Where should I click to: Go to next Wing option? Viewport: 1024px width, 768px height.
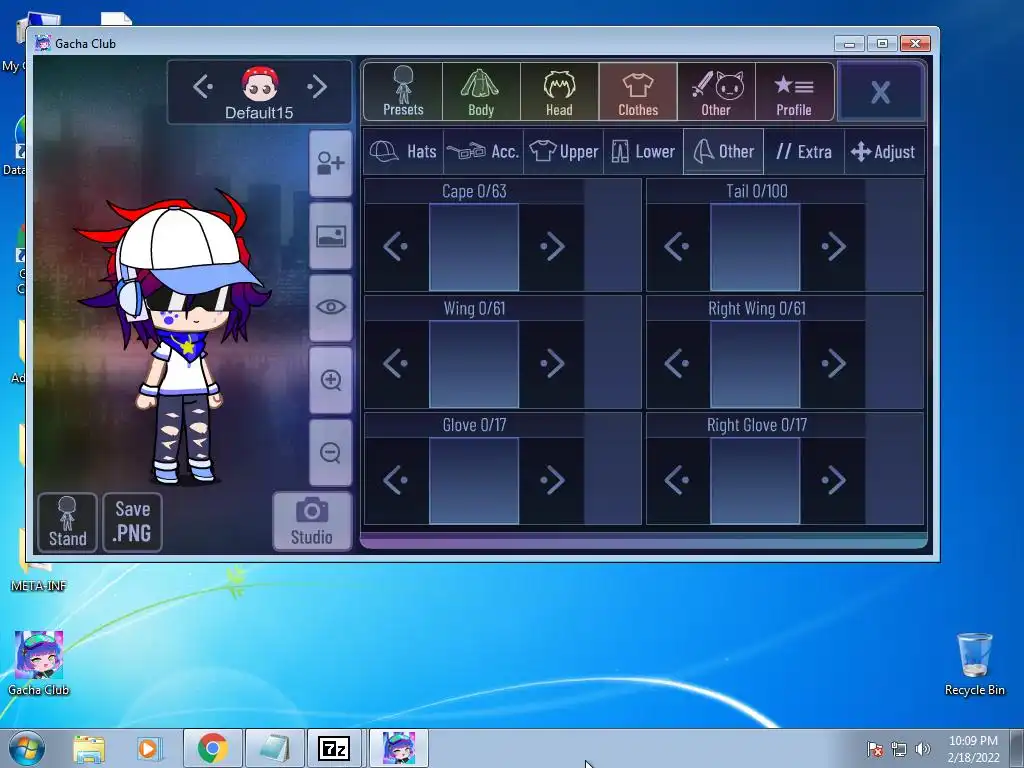coord(552,364)
